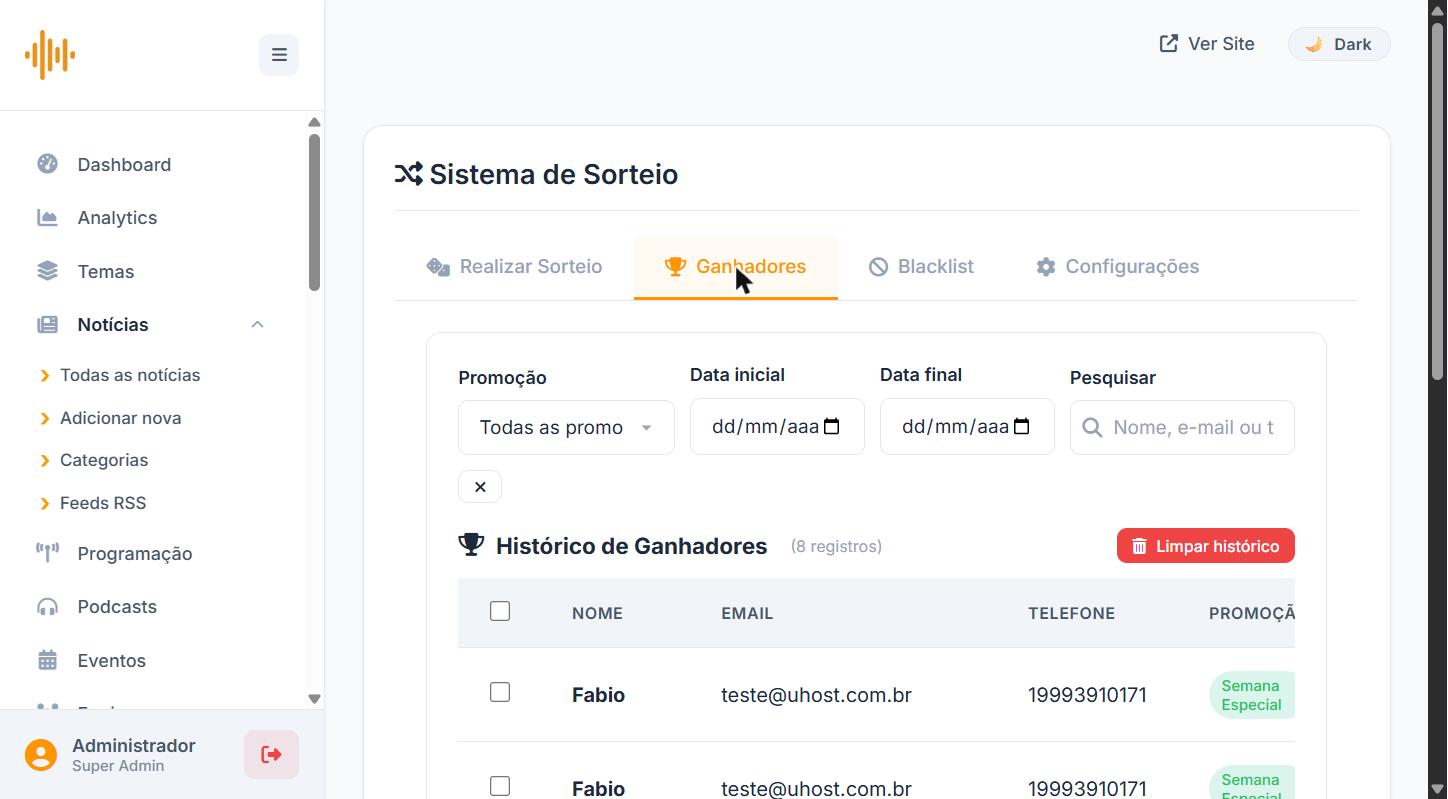Click the Ver Site external link icon
Viewport: 1448px width, 799px height.
pos(1168,43)
